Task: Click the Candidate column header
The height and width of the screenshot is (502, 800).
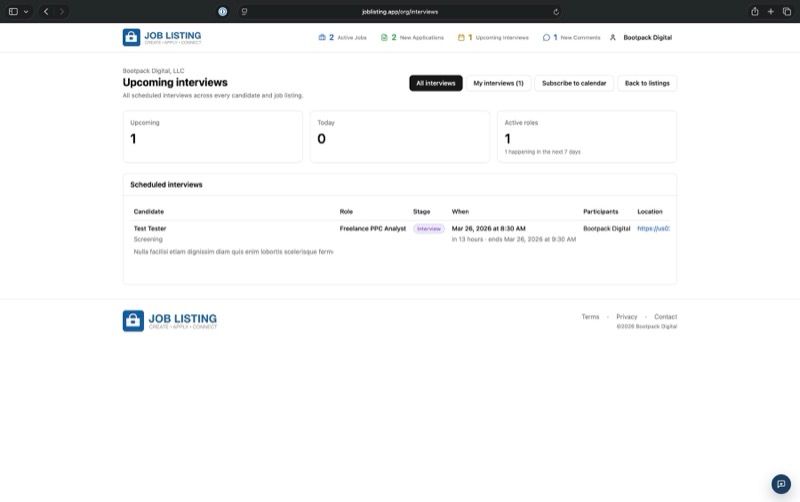Action: click(148, 211)
